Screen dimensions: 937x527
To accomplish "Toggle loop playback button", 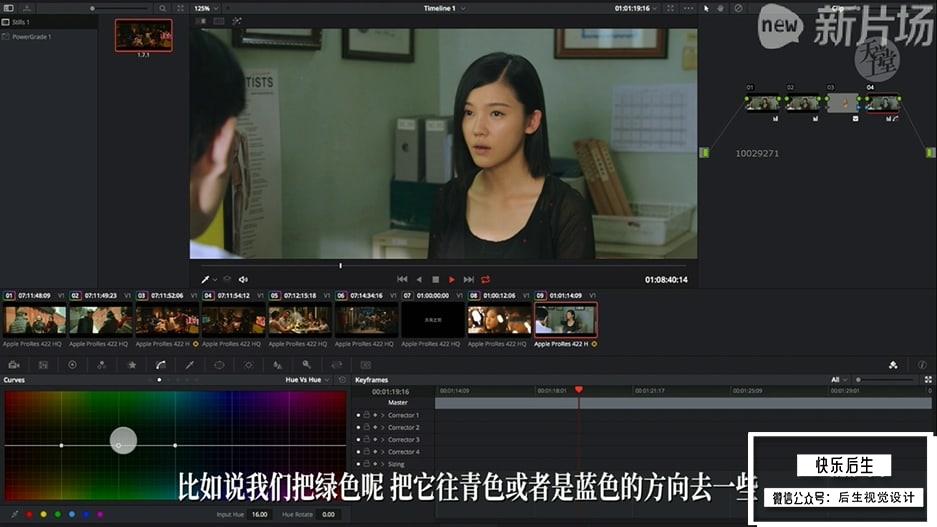I will (486, 279).
